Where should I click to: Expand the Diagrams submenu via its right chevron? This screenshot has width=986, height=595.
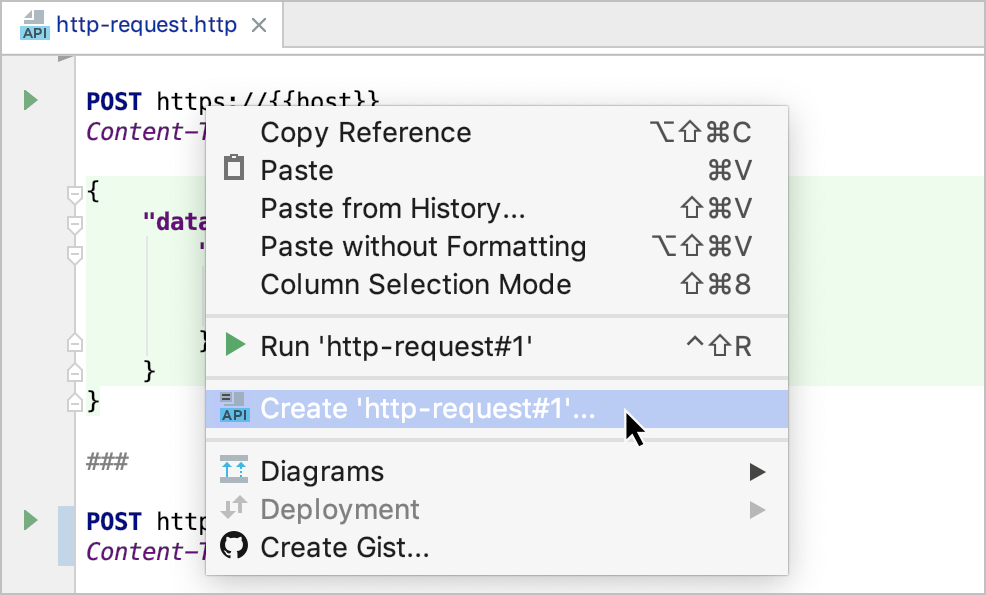click(757, 471)
